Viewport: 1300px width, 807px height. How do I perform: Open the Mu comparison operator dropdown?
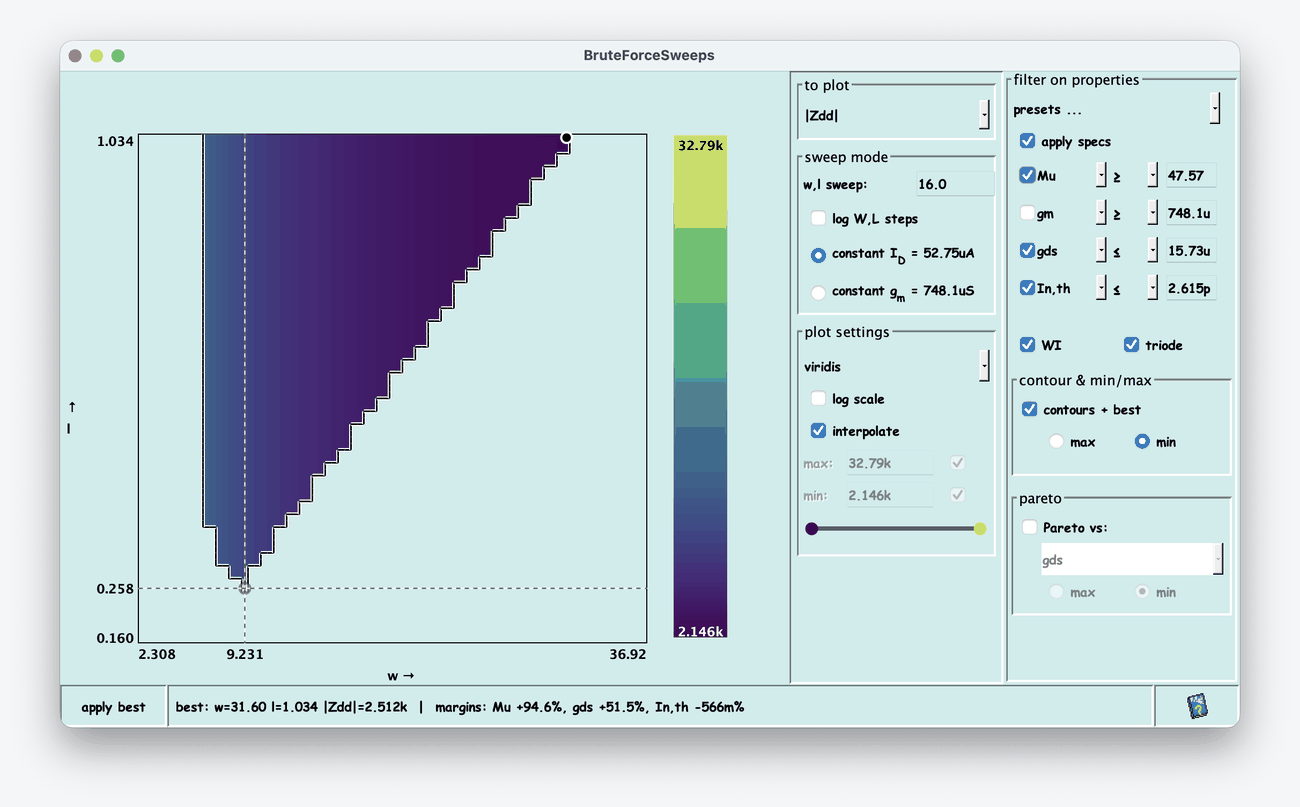[1151, 176]
